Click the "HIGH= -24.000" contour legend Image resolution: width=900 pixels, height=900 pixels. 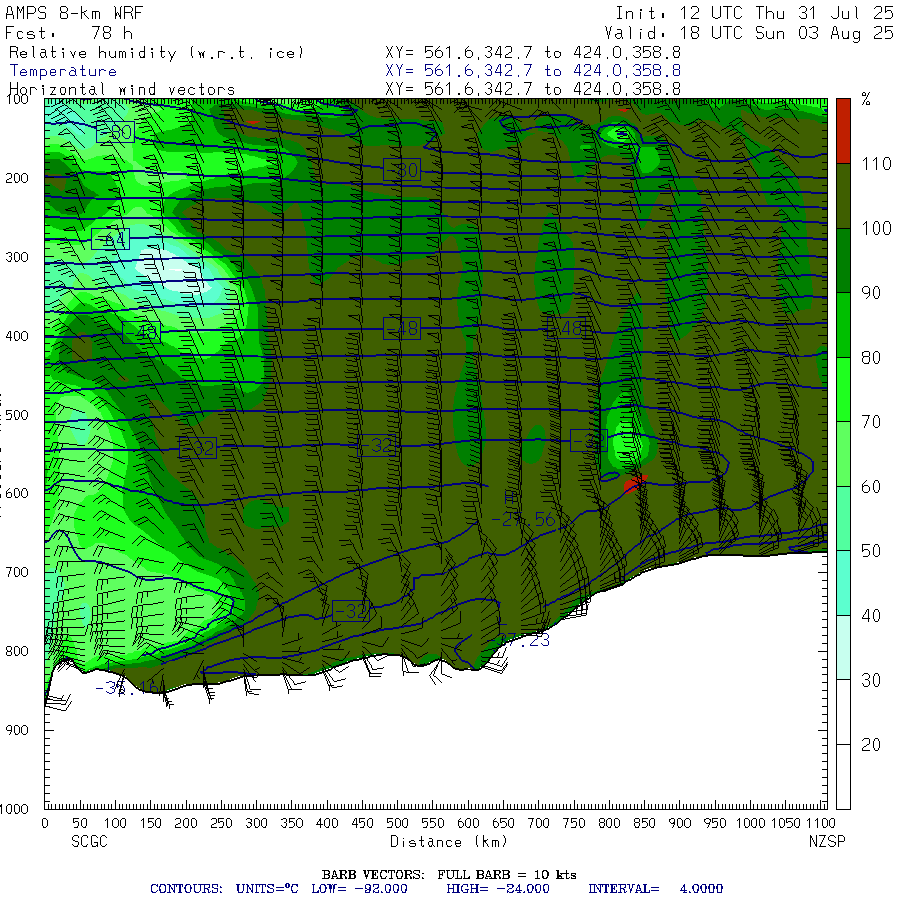coord(498,889)
